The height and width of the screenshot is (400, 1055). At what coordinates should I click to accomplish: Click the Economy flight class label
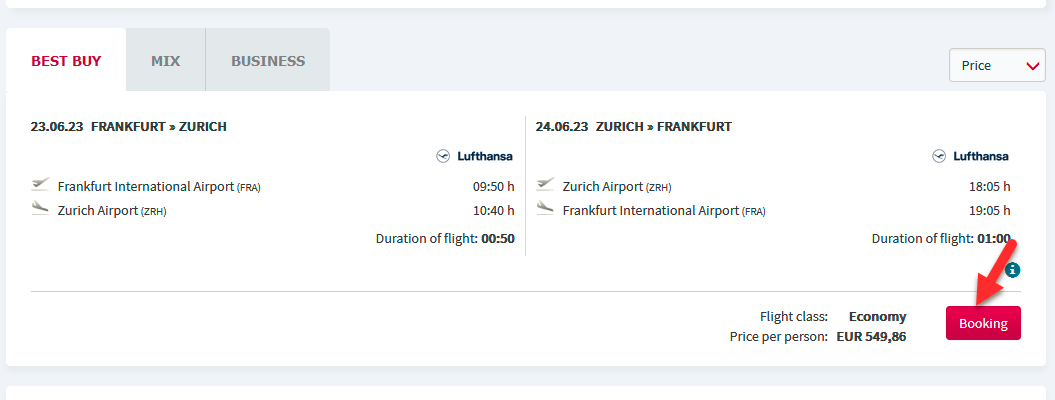(x=877, y=317)
